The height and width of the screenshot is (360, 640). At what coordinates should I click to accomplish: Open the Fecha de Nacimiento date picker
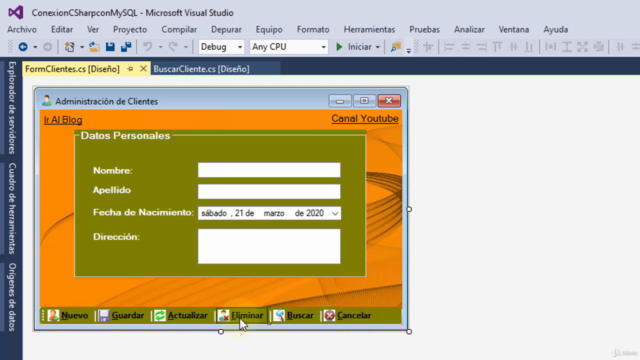pos(335,213)
